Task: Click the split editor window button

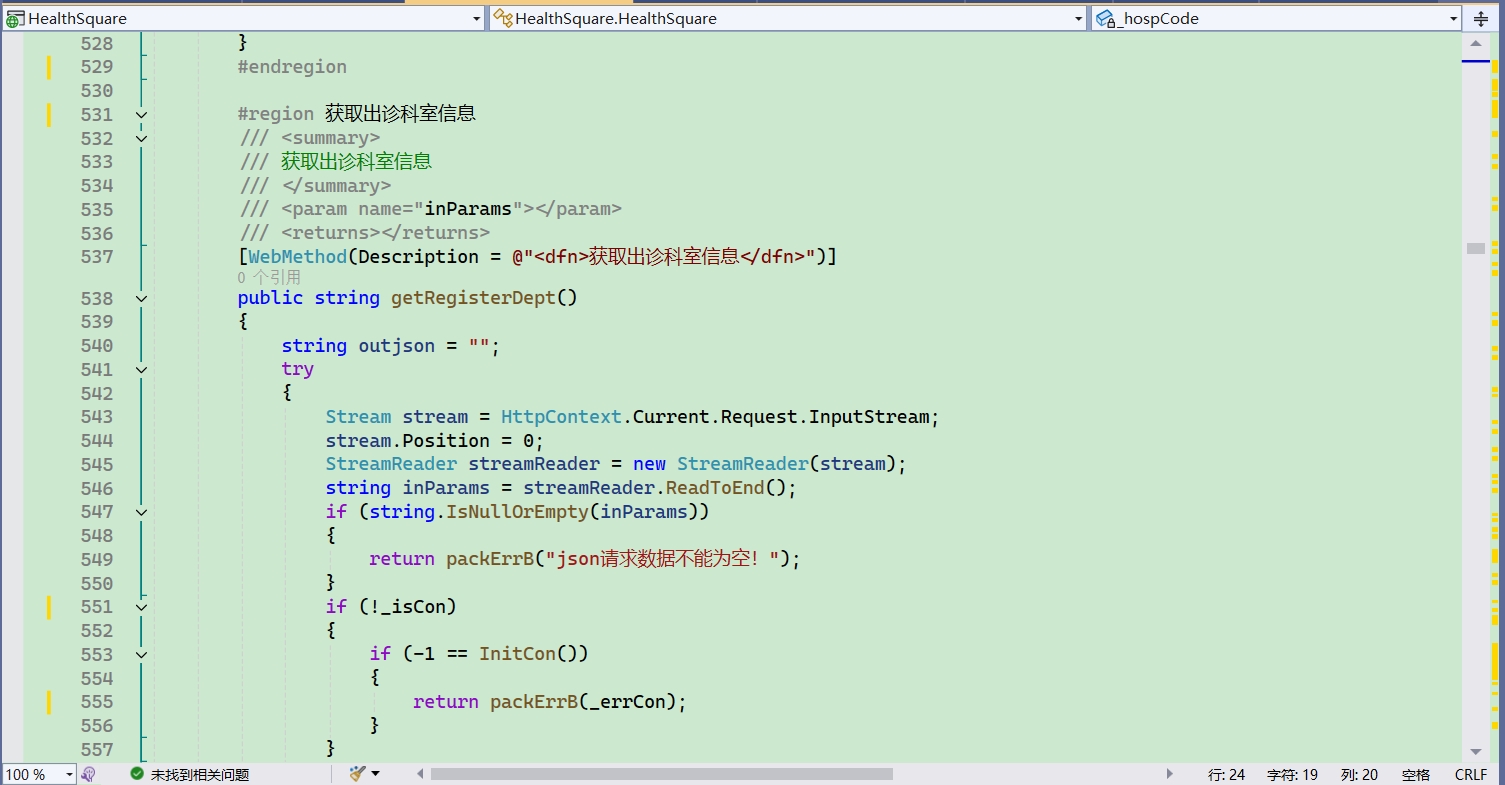Action: (x=1481, y=18)
